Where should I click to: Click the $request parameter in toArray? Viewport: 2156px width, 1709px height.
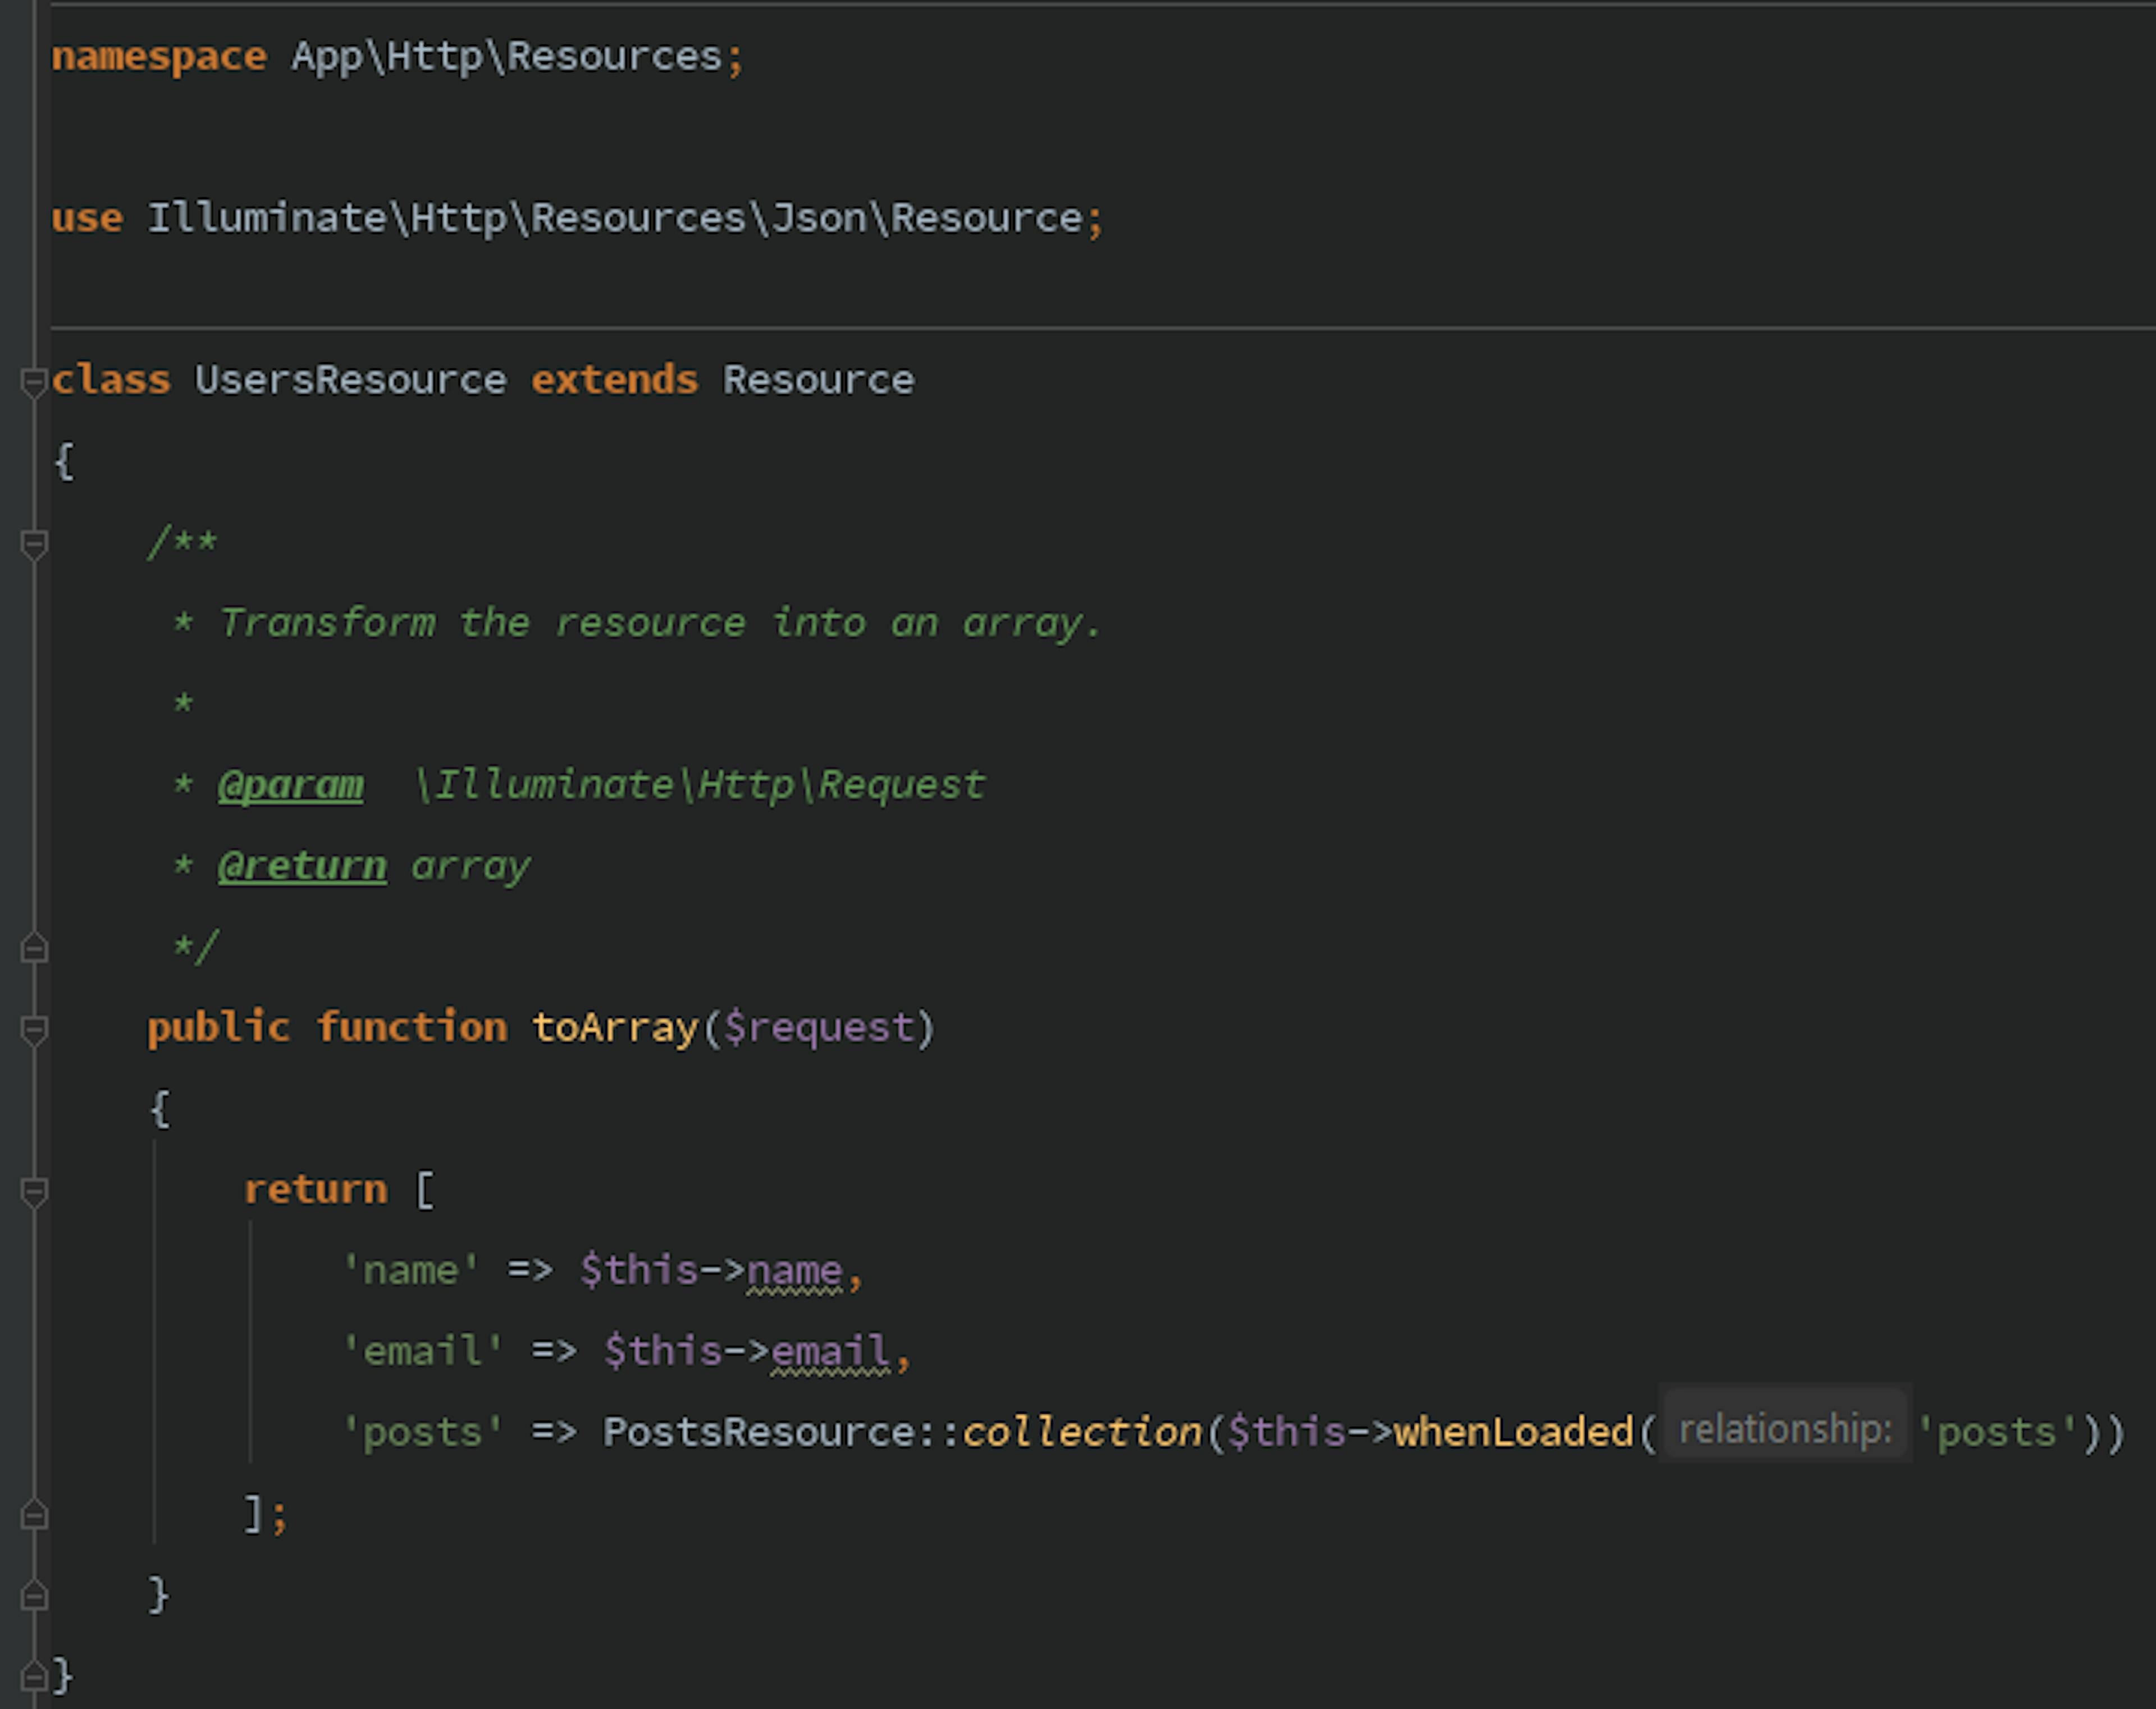[x=820, y=1027]
